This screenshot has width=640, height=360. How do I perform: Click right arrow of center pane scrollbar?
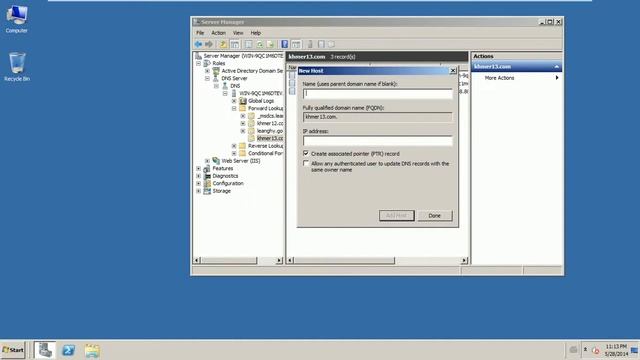click(x=464, y=260)
